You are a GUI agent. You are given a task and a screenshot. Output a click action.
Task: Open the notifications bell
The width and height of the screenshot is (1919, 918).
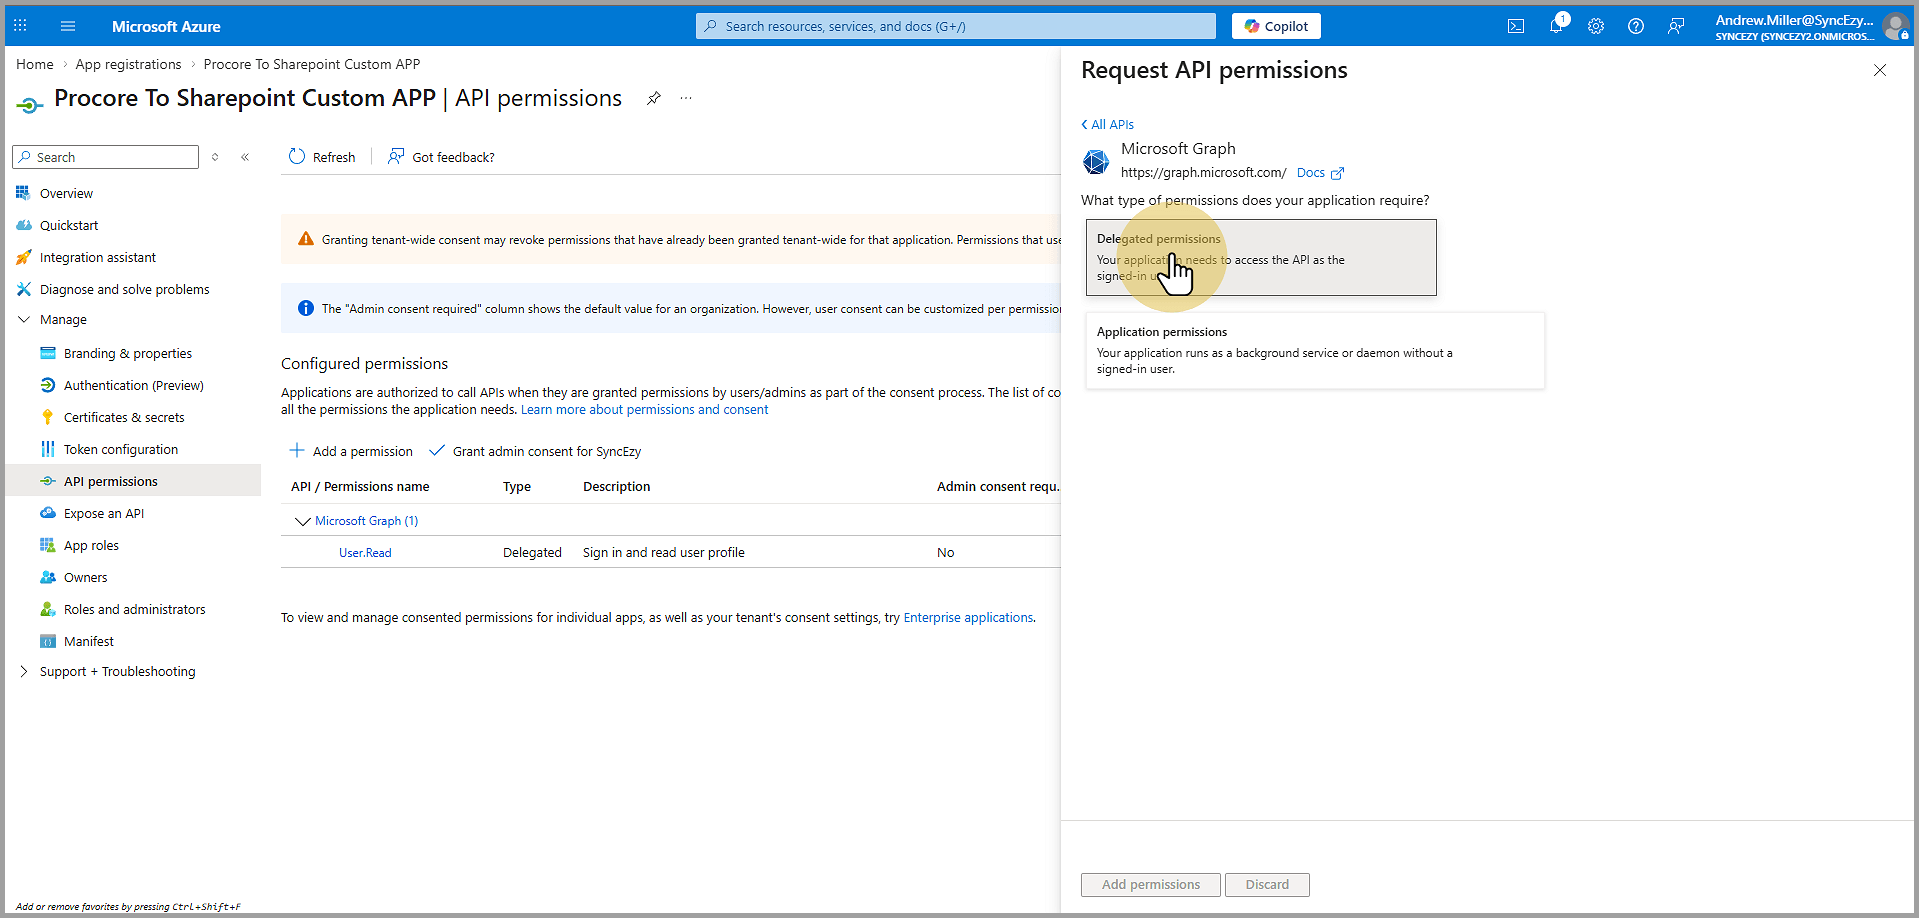(x=1556, y=26)
